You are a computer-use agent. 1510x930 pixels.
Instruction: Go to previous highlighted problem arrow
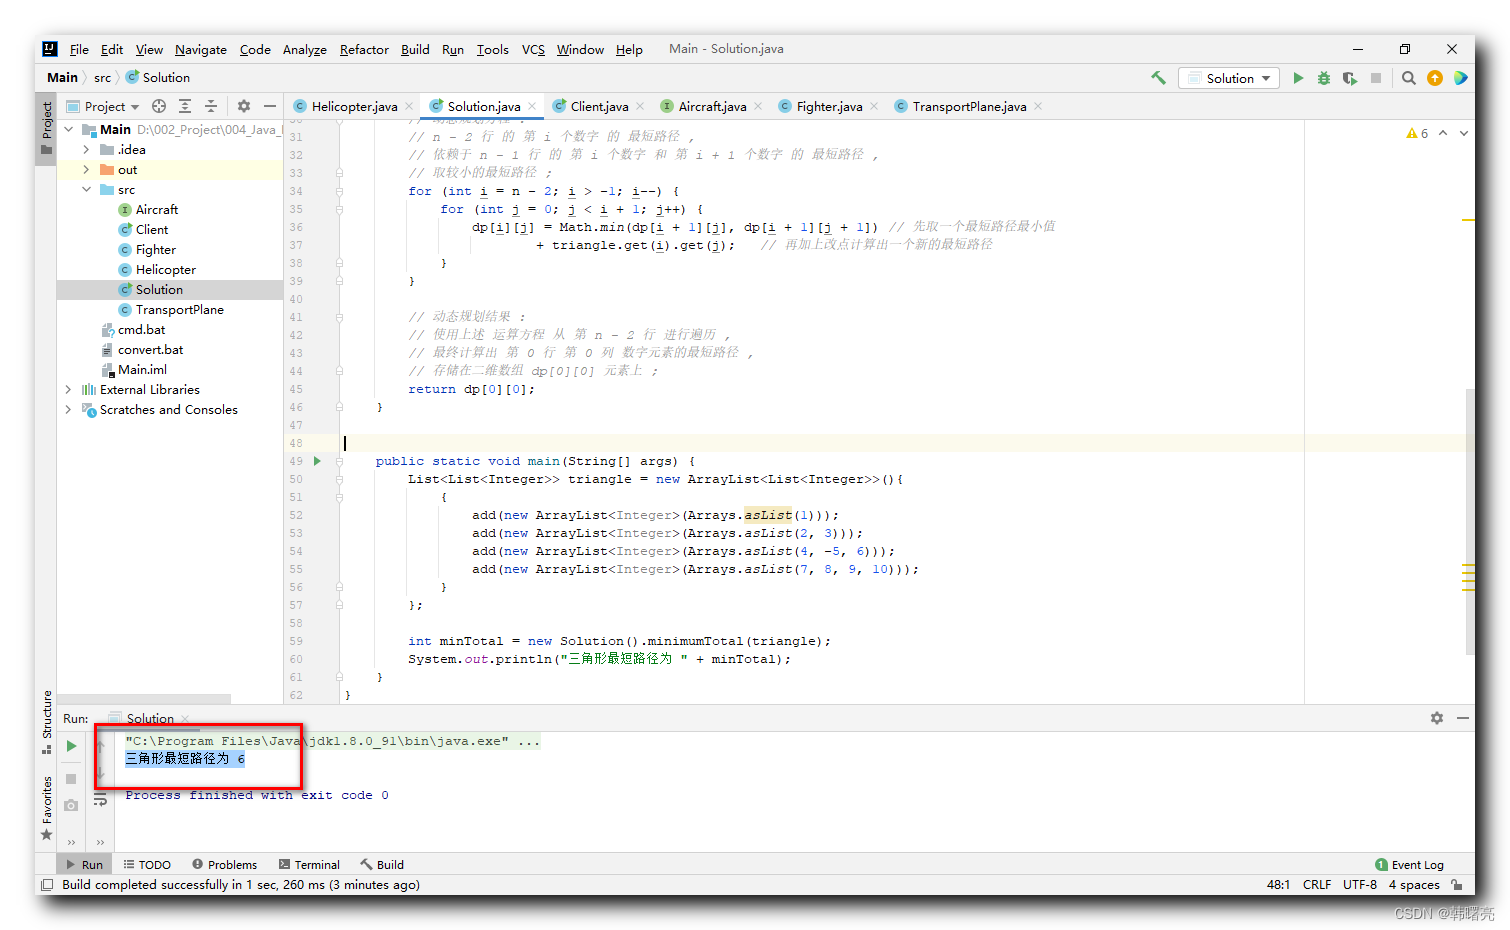pos(1443,133)
